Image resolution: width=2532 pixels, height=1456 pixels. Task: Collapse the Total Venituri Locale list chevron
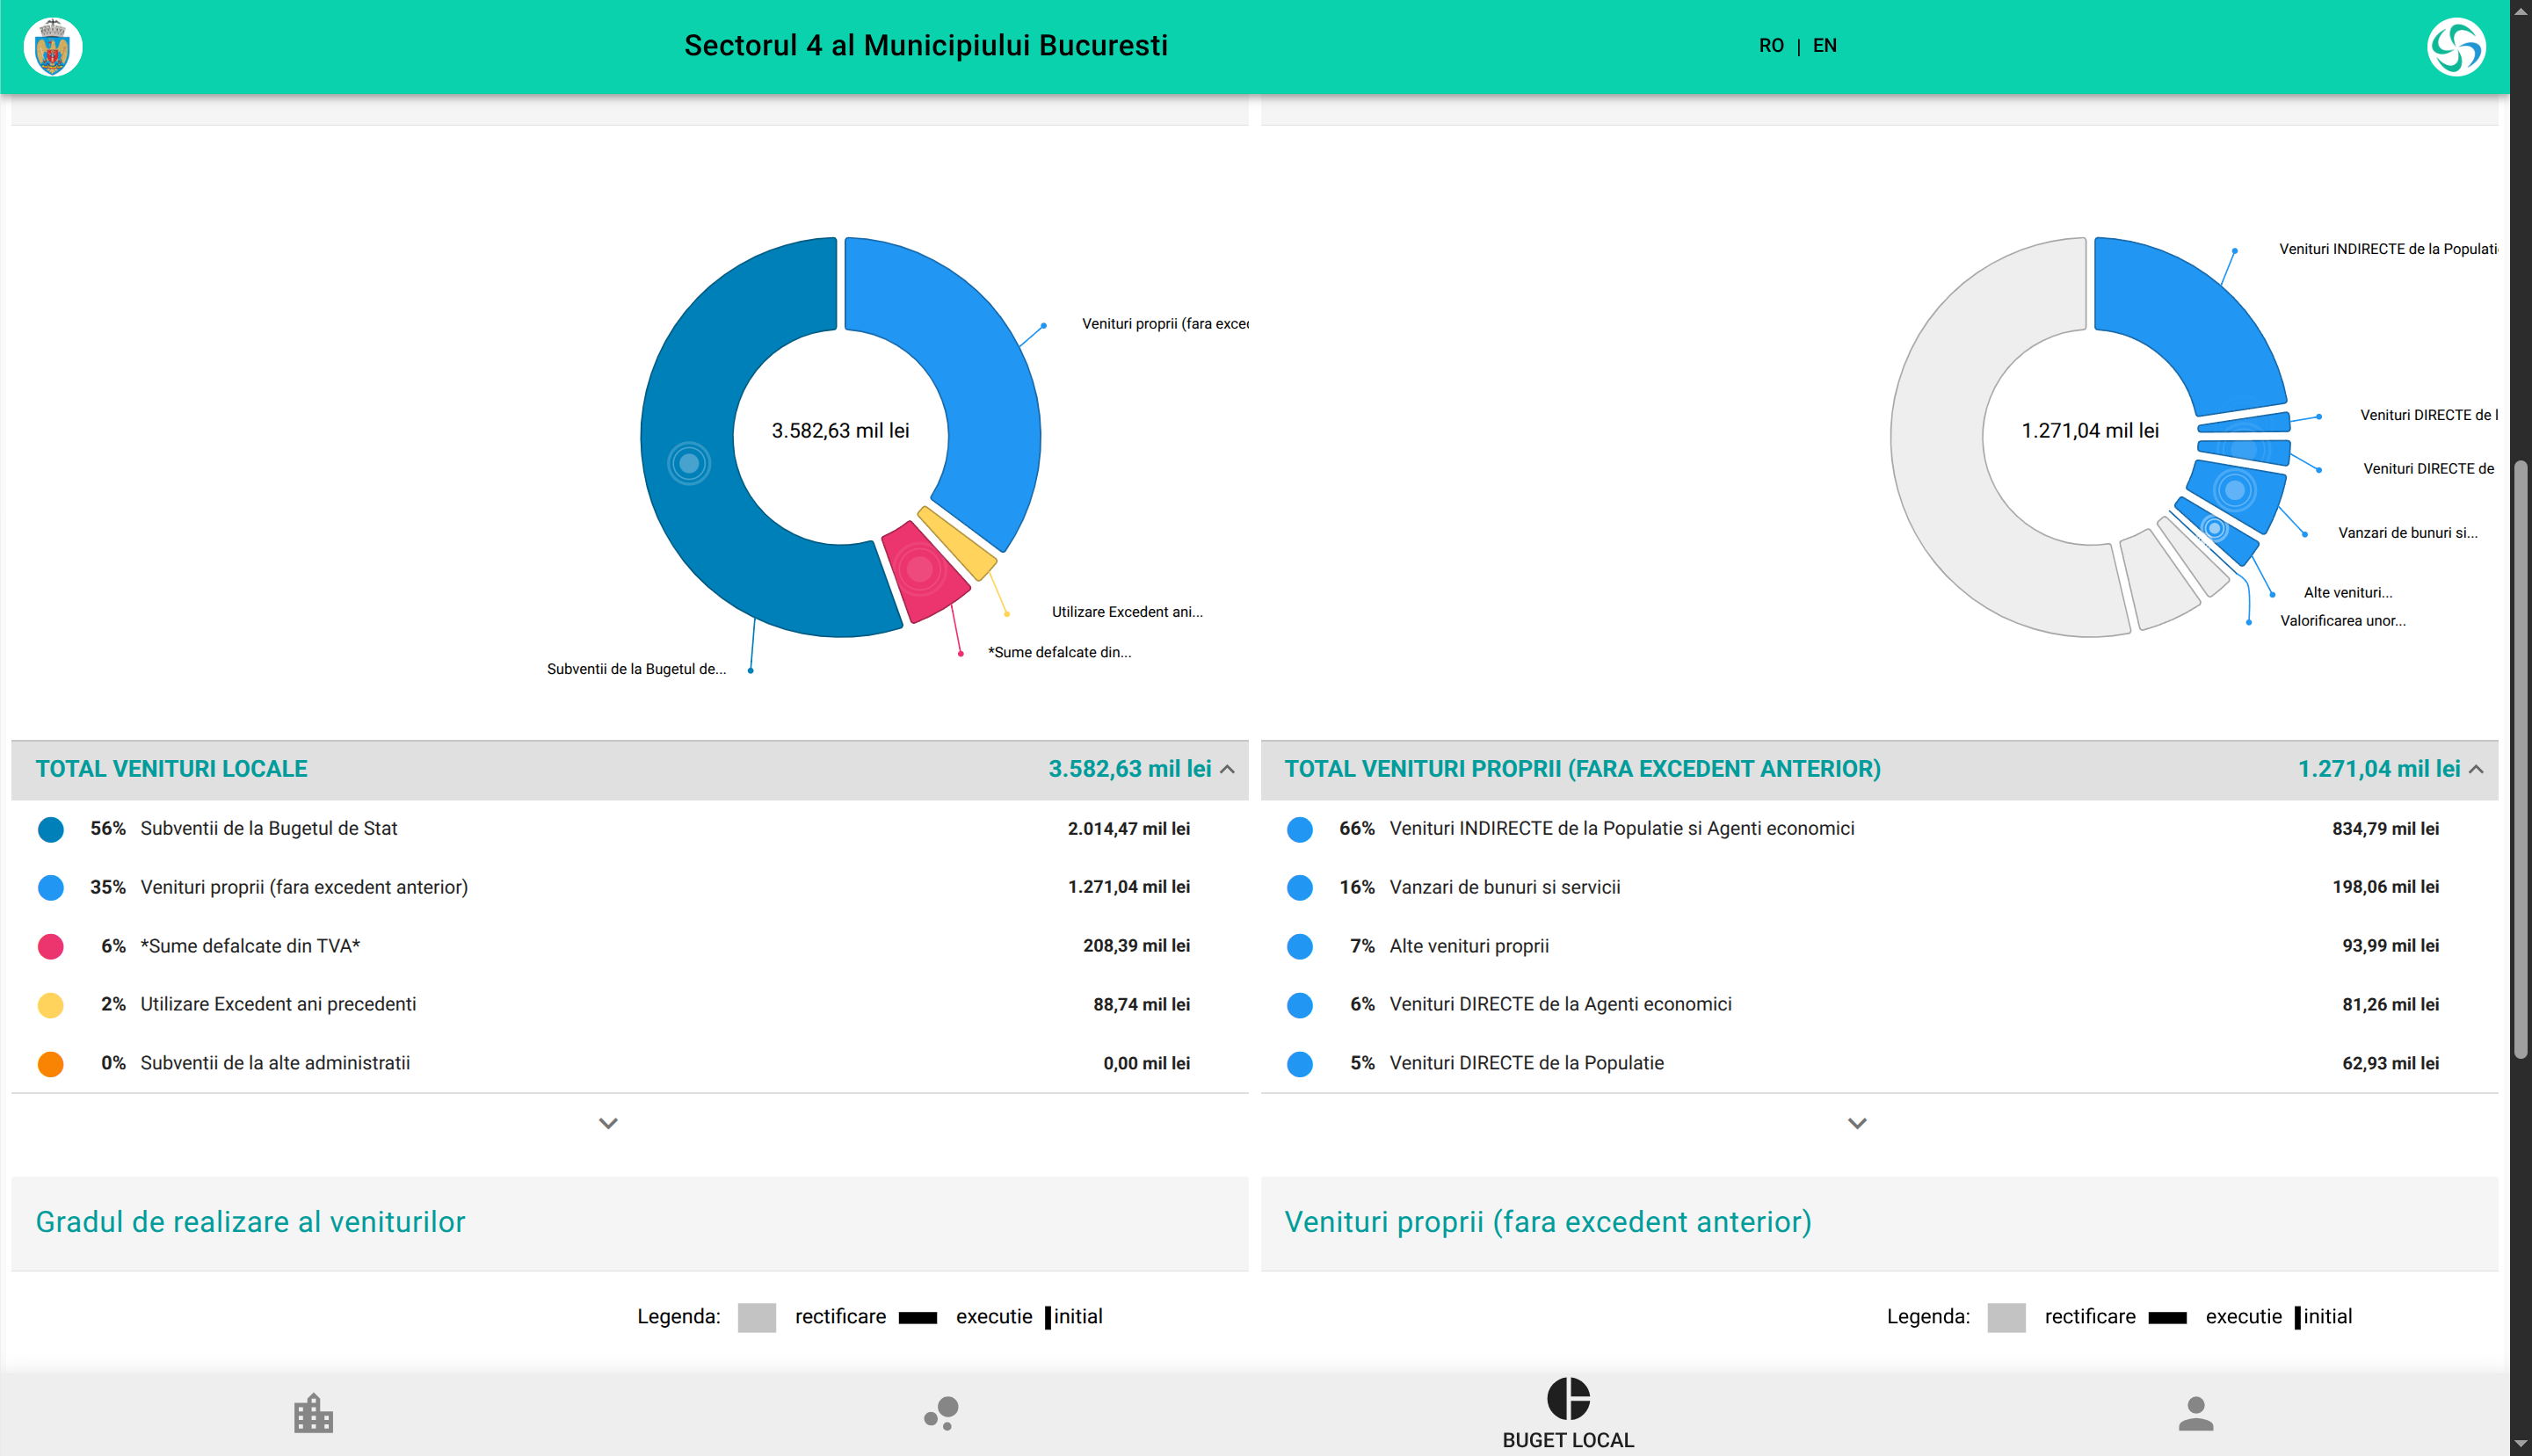coord(1228,769)
